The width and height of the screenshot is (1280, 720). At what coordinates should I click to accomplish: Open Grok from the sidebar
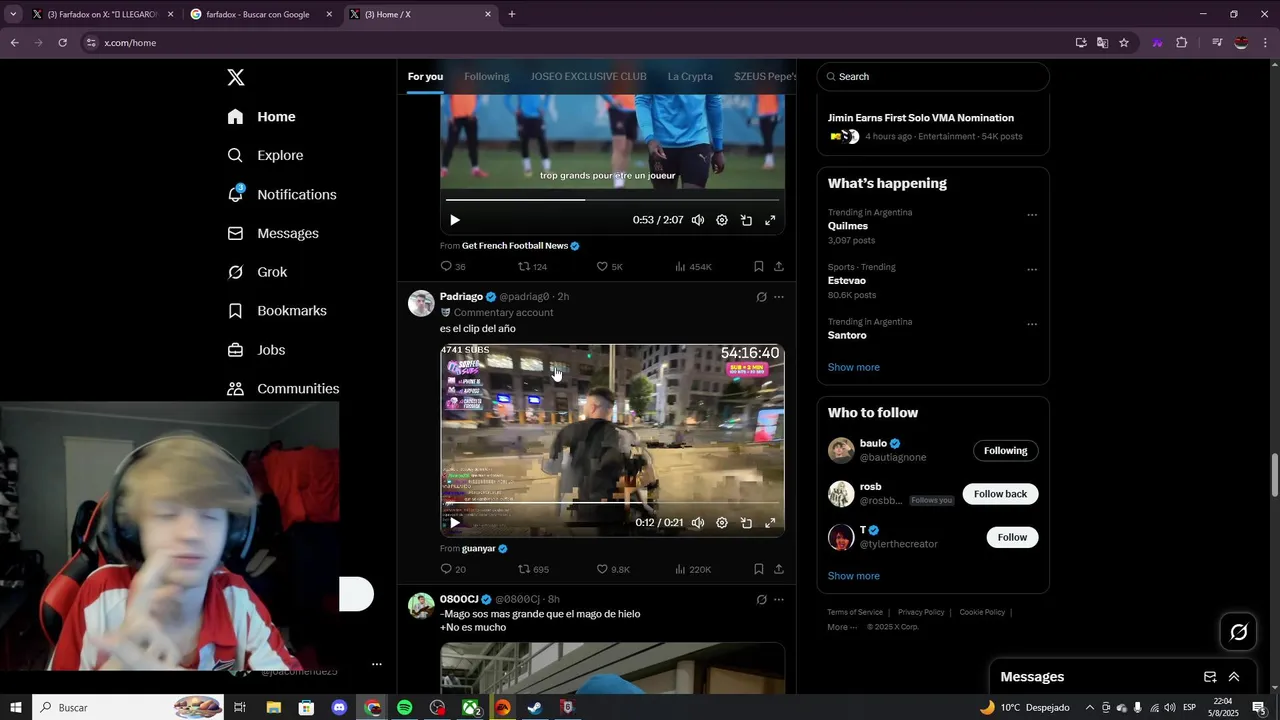point(257,272)
